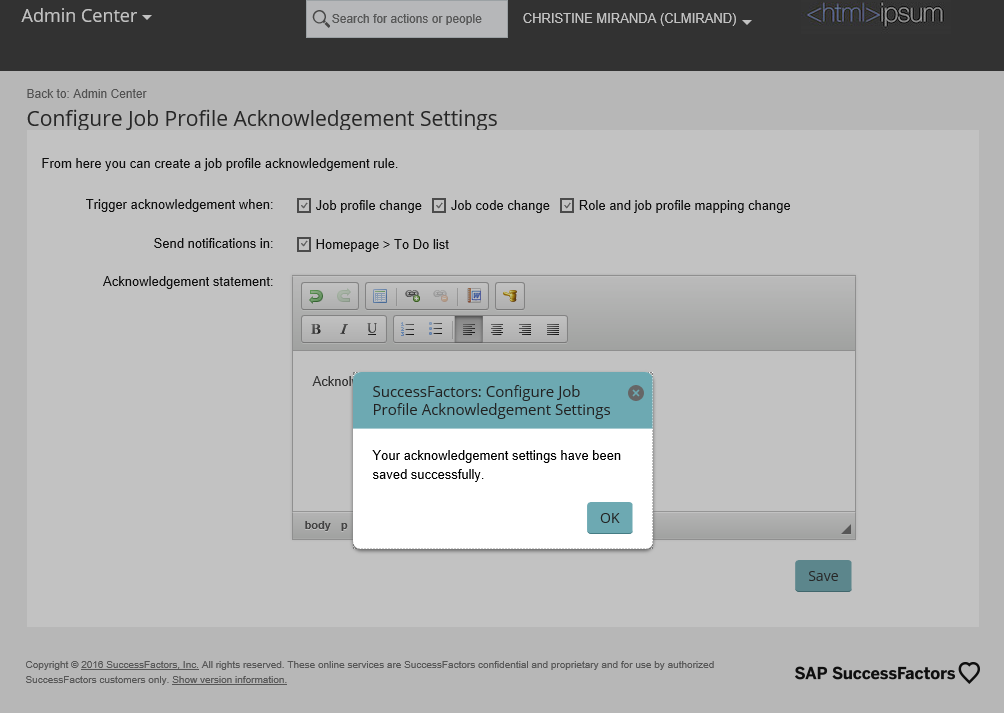
Task: Click the remove link icon
Action: [x=441, y=296]
